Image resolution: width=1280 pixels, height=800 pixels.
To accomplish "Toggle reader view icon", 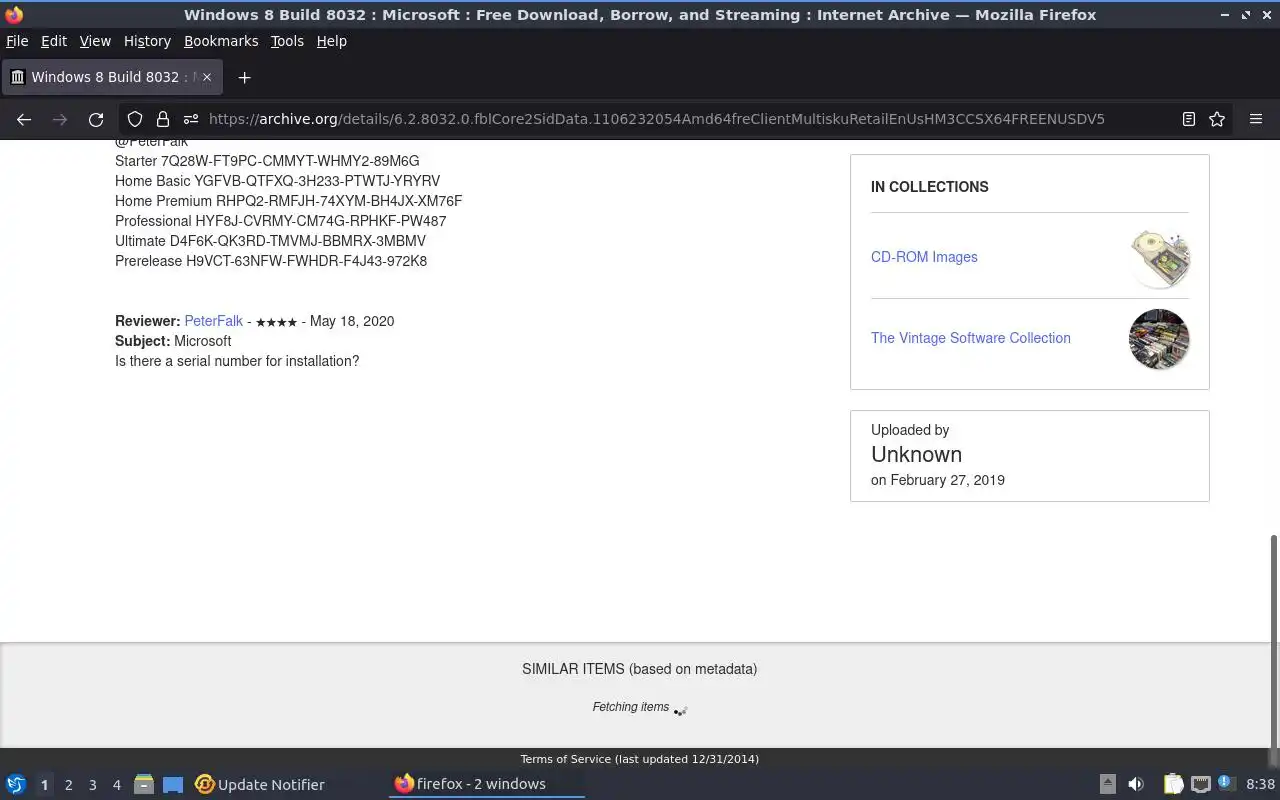I will point(1189,119).
